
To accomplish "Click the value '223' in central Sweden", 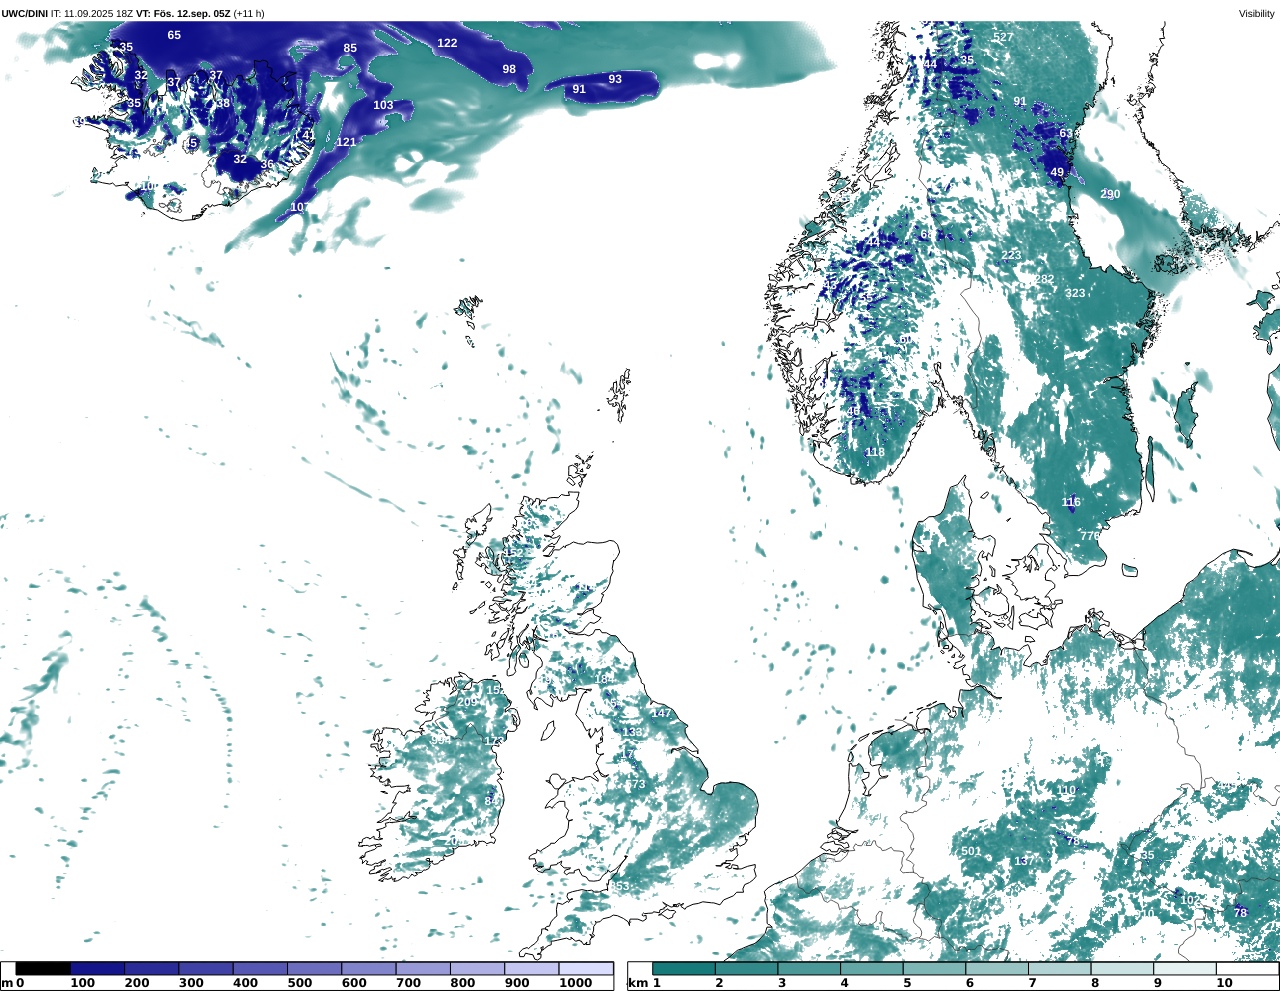I will click(x=1012, y=255).
